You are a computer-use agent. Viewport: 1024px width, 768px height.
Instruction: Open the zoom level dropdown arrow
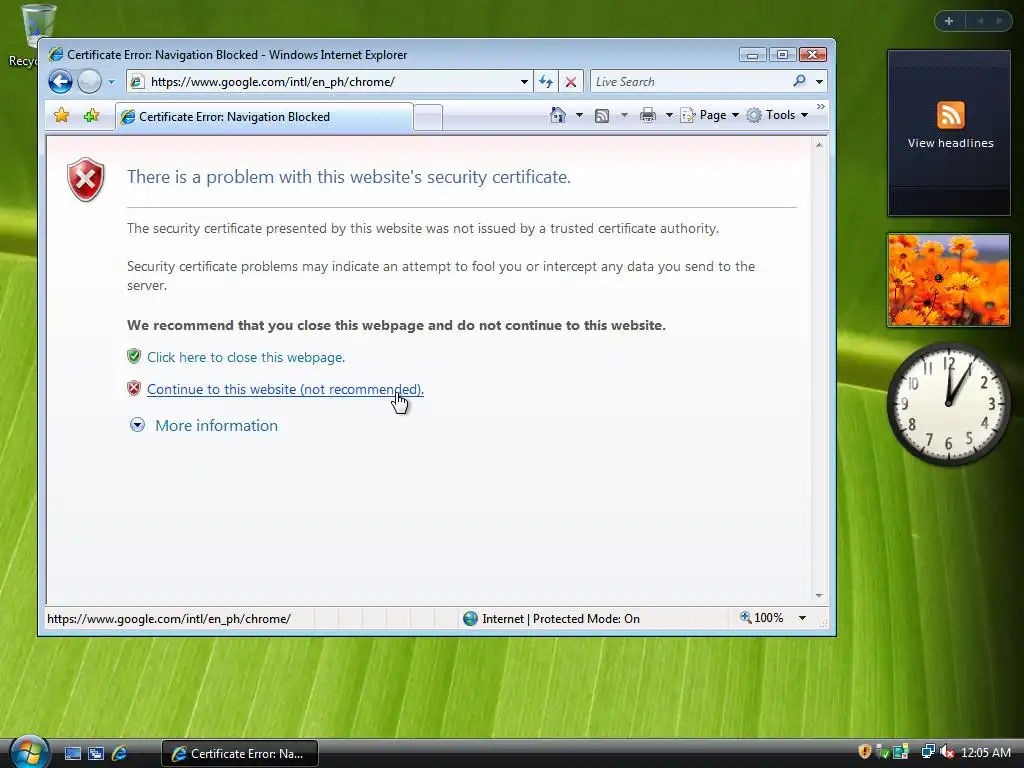click(x=802, y=618)
